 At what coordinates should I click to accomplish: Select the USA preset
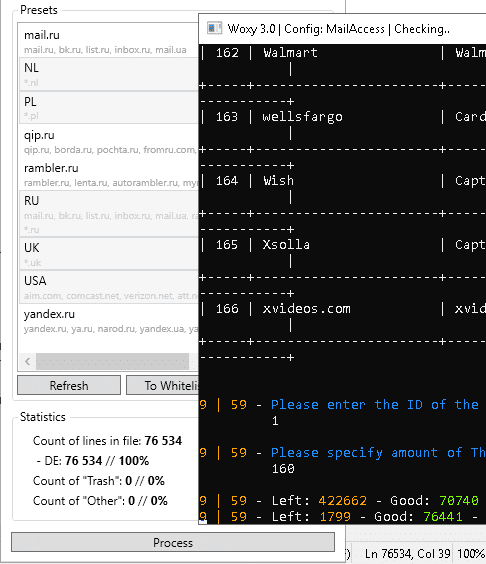click(108, 287)
